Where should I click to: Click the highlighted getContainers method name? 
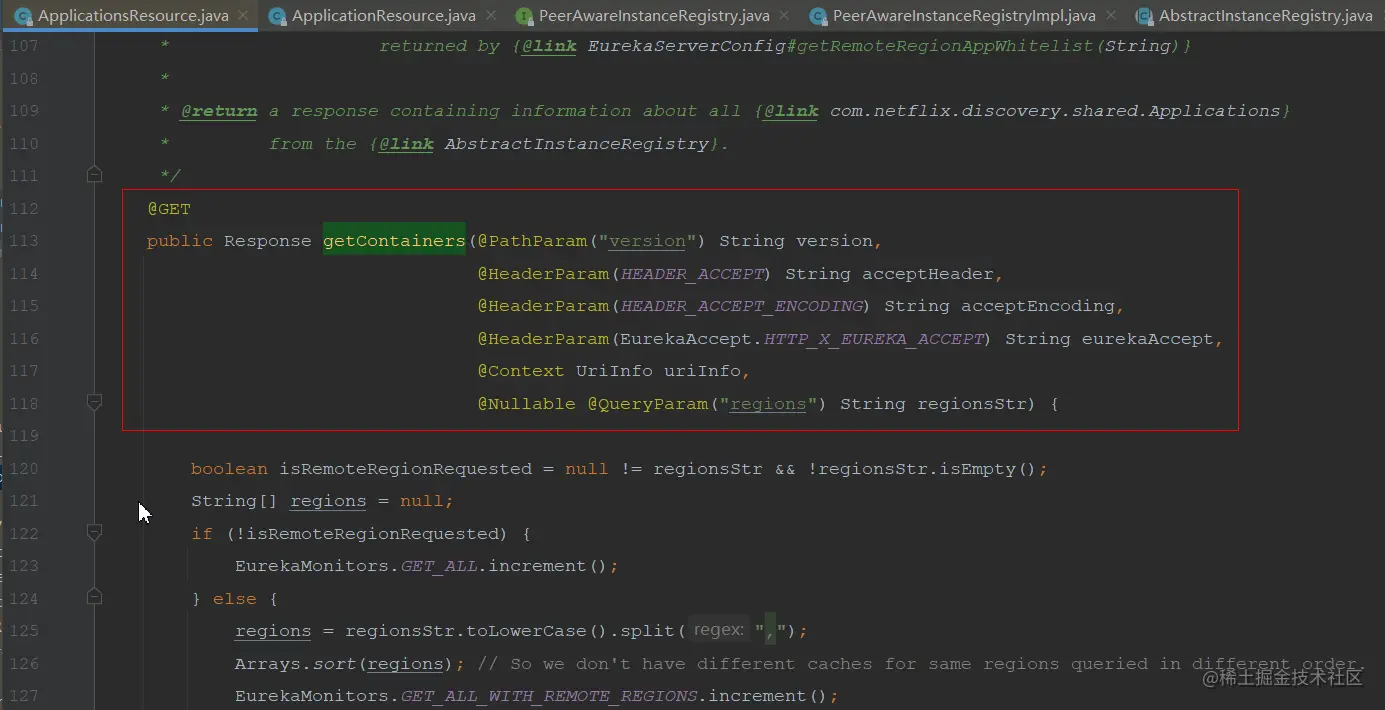[394, 241]
